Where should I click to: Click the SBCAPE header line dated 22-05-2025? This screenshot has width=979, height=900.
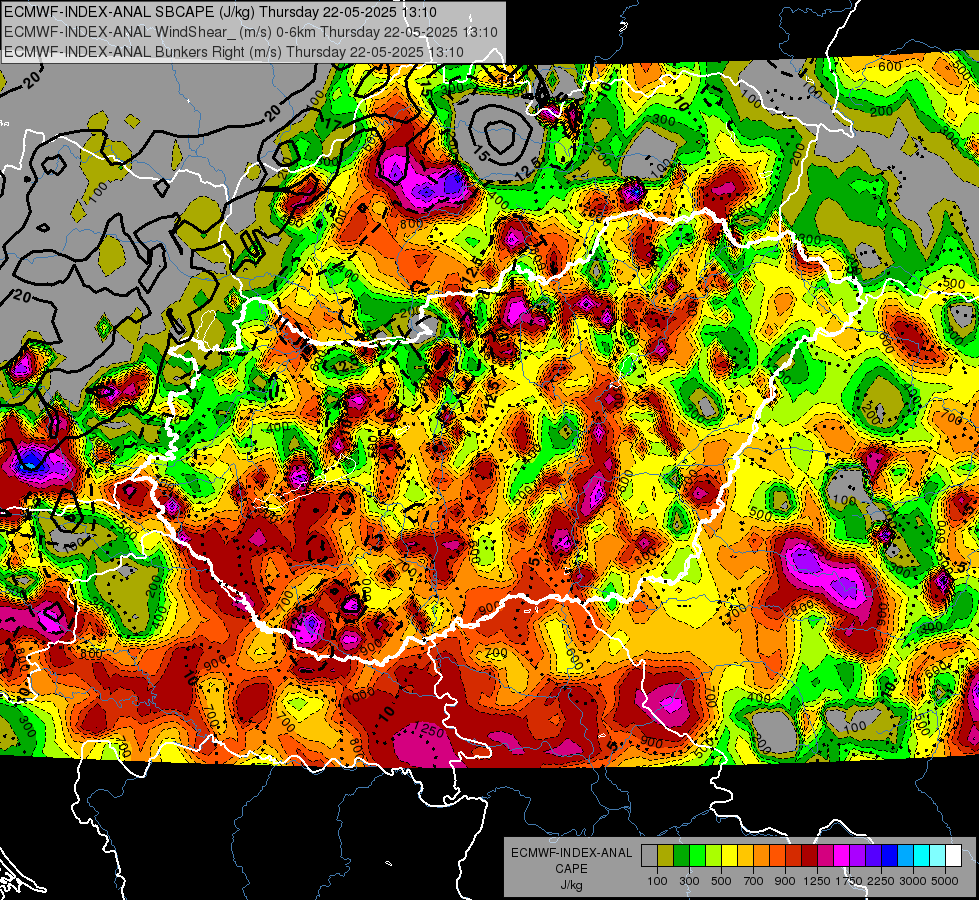point(220,12)
